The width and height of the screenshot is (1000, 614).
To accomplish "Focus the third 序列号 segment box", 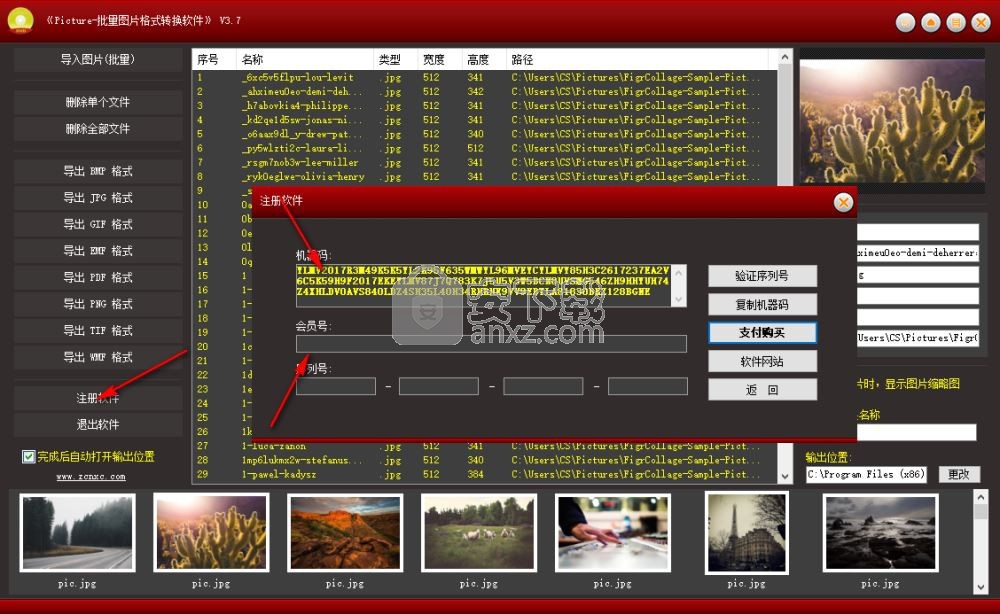I will point(543,386).
